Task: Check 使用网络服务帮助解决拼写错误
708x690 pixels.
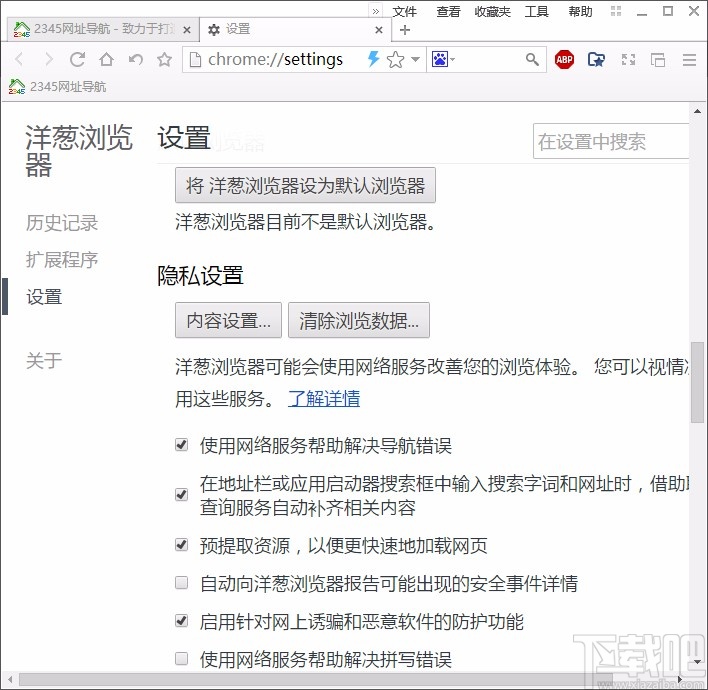Action: click(182, 659)
